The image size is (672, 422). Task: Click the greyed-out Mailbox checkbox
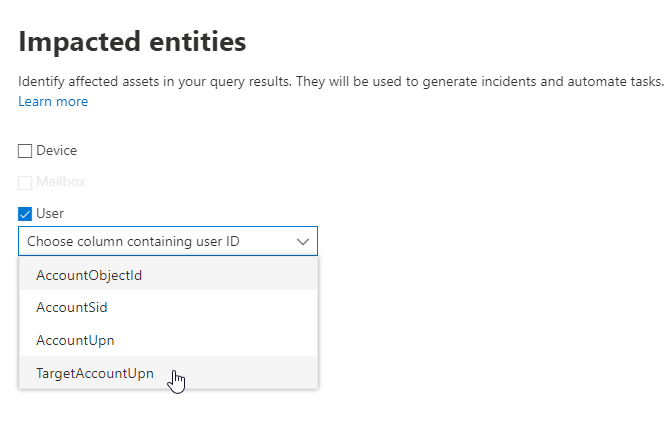[25, 182]
